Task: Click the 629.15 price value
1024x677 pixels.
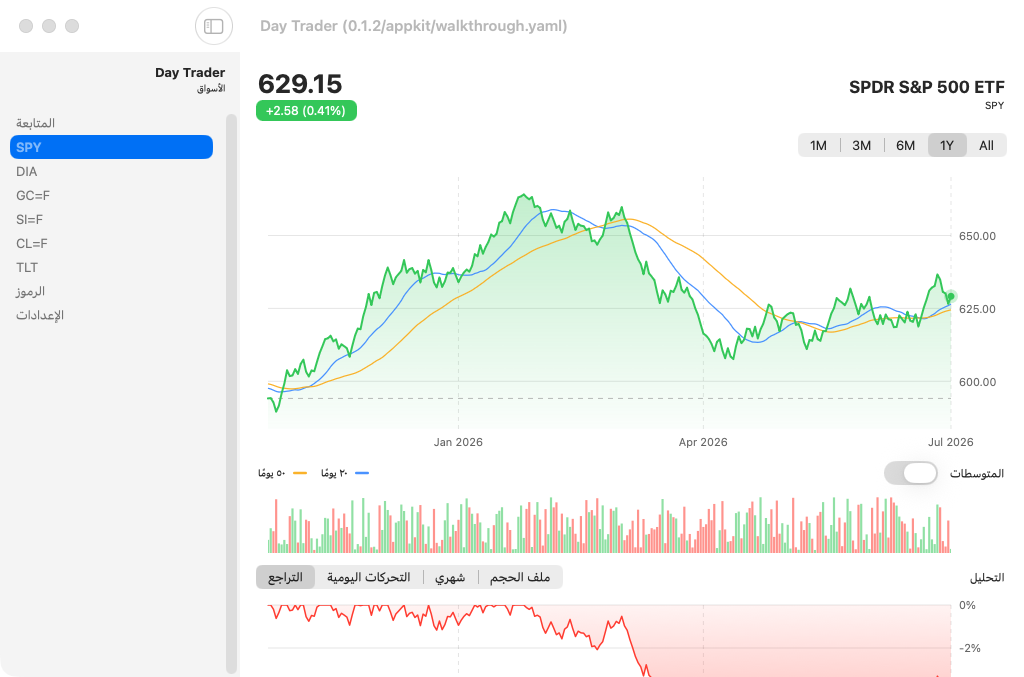Action: click(x=300, y=84)
